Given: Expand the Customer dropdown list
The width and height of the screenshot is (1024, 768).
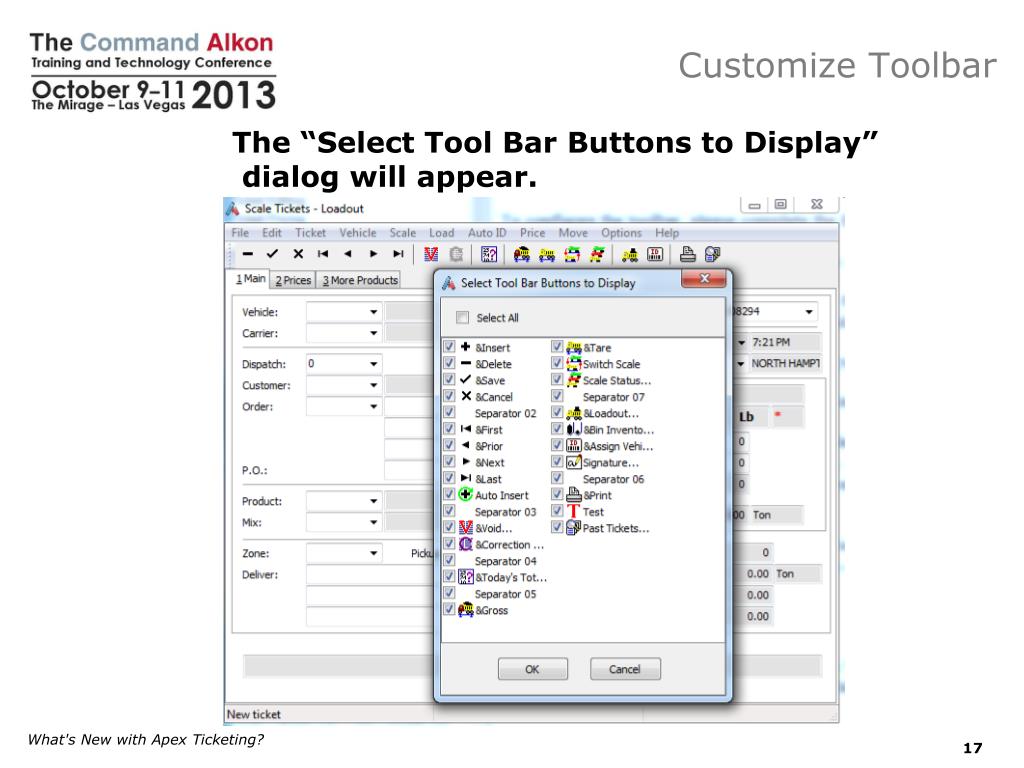Looking at the screenshot, I should [373, 386].
